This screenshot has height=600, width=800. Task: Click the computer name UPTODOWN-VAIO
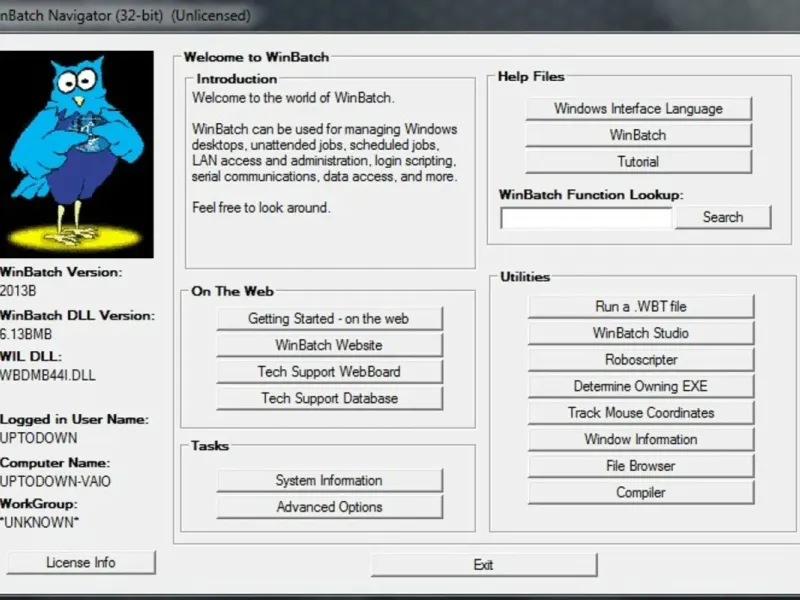[x=55, y=482]
